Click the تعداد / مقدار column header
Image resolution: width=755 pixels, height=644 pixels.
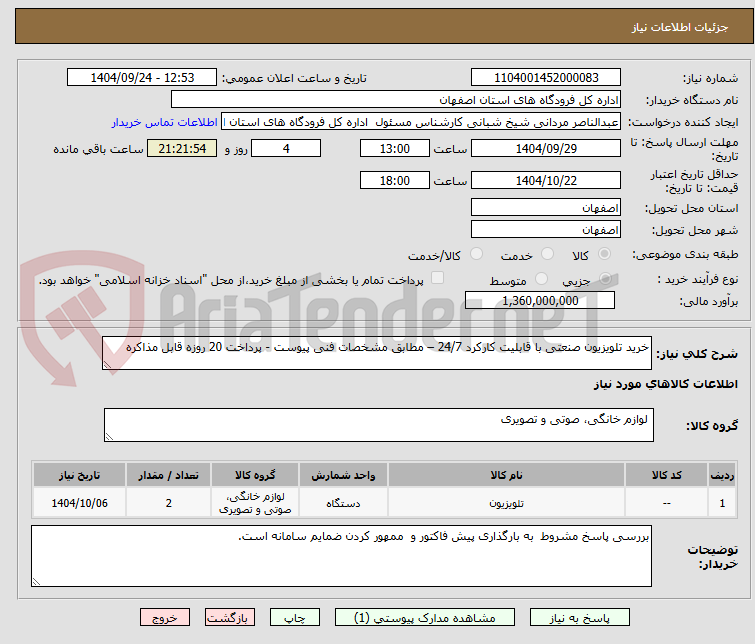[169, 475]
